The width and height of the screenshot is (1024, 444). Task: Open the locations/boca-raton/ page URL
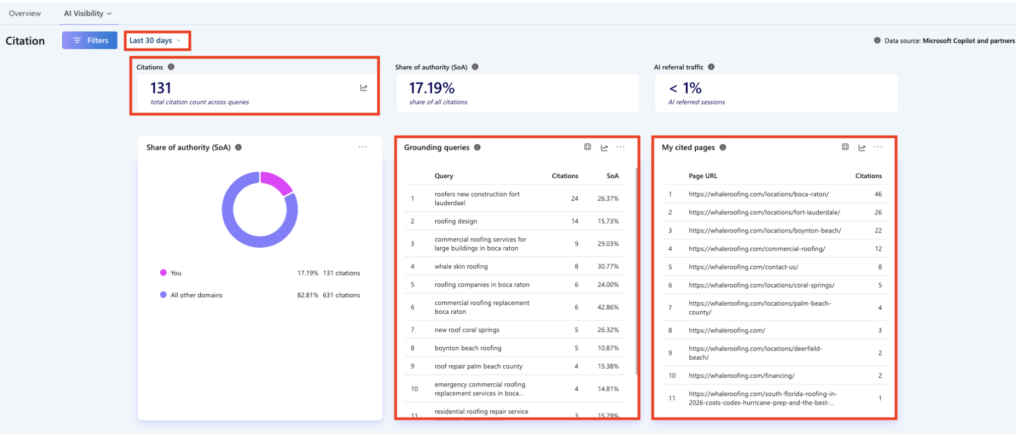click(759, 194)
